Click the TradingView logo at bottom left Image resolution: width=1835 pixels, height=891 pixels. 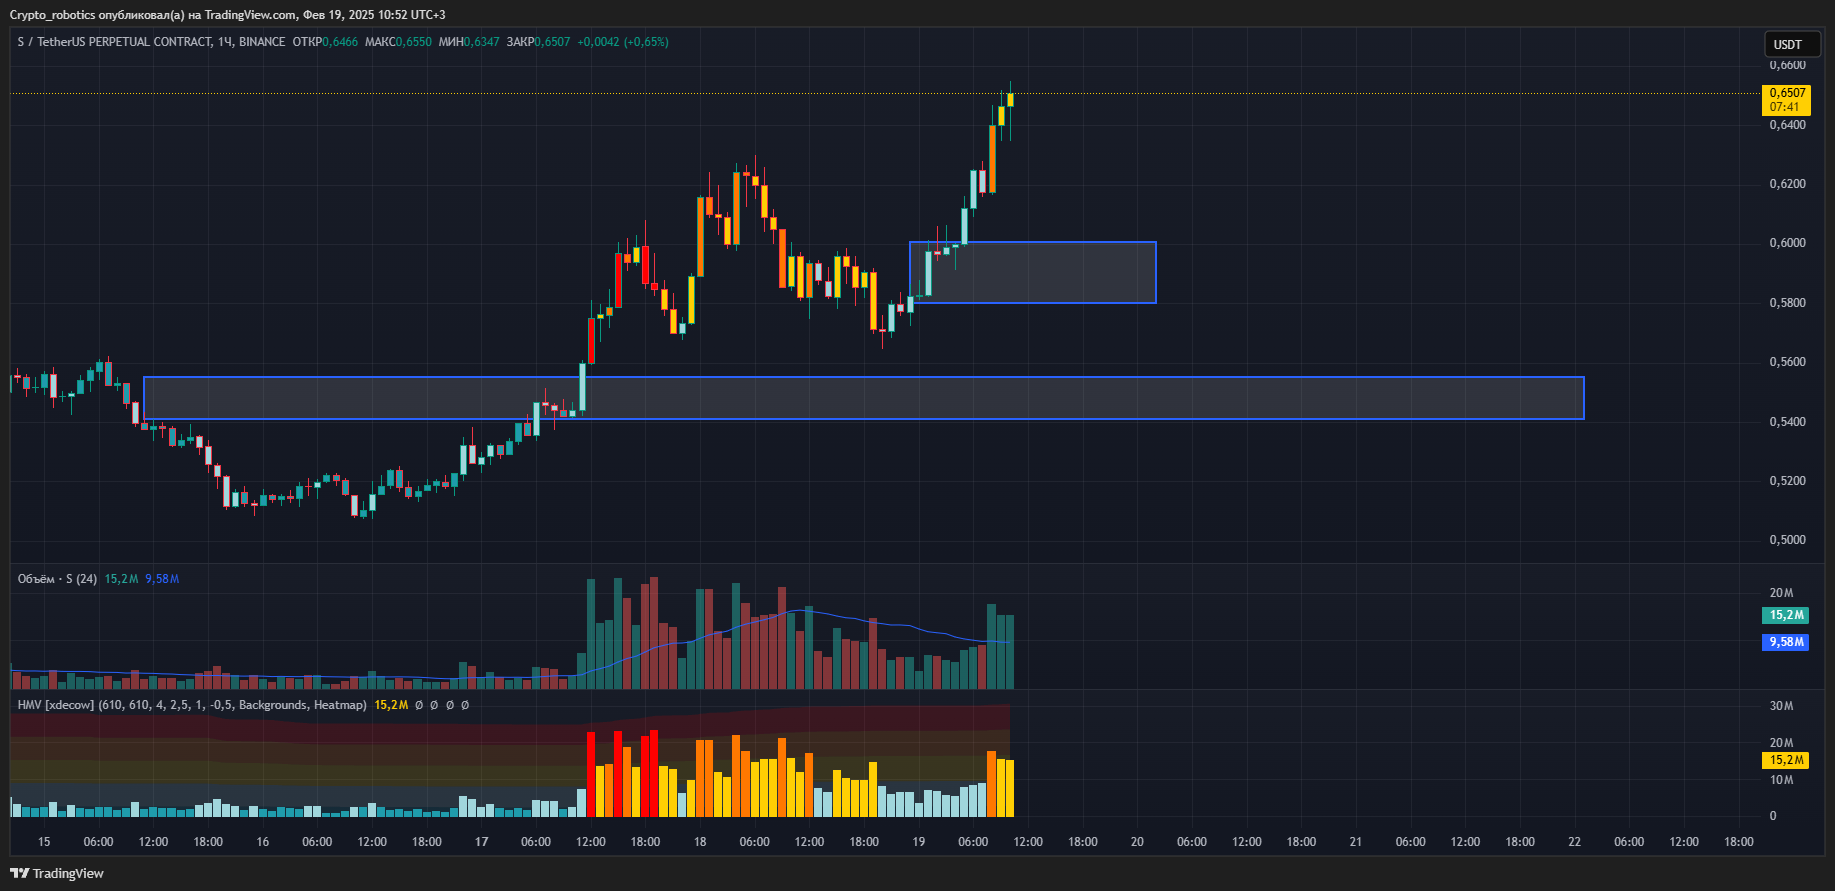point(57,873)
